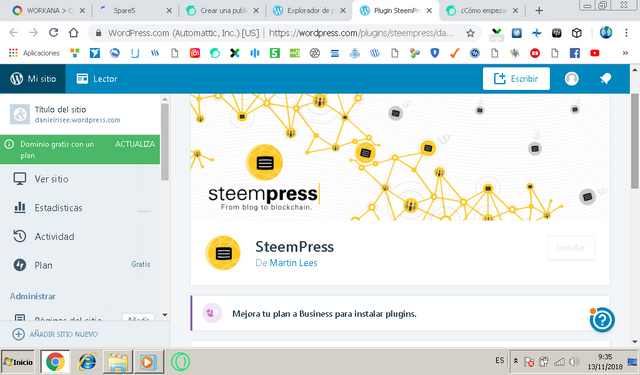Open the YouTube bookmark icon
The width and height of the screenshot is (640, 375).
coord(595,53)
